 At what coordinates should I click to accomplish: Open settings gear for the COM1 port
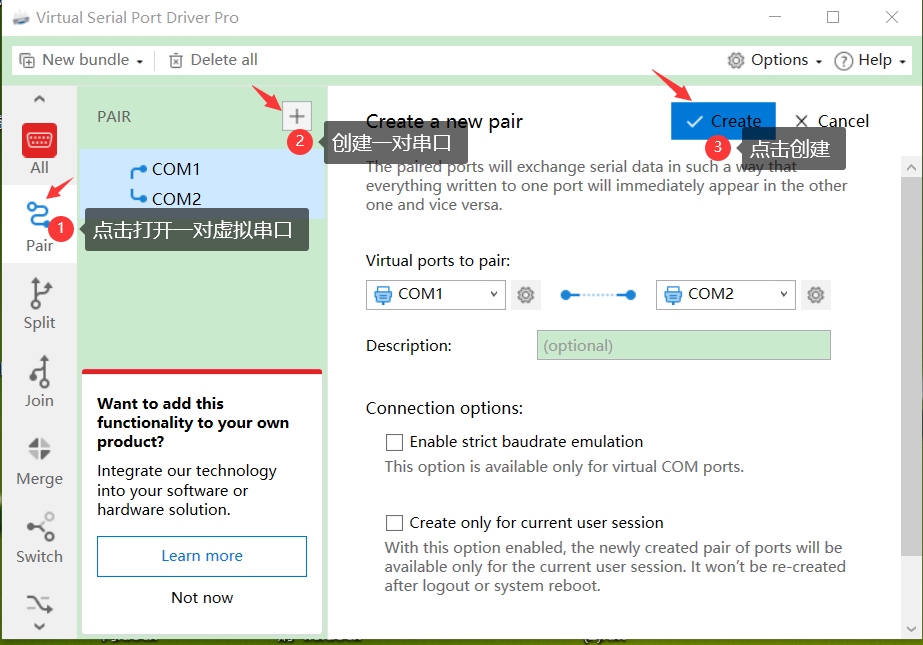(525, 294)
